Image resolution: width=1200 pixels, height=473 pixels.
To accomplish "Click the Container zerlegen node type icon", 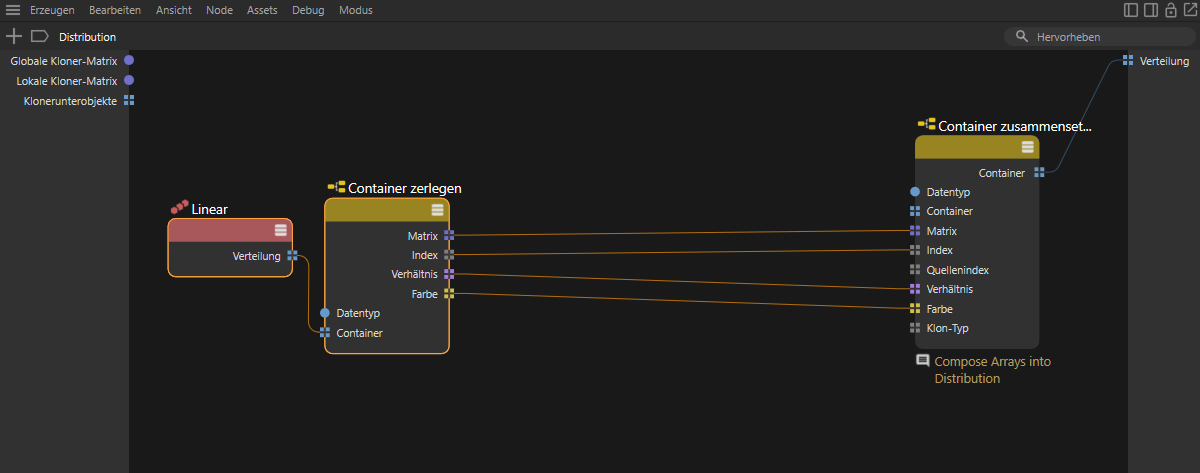I will pyautogui.click(x=336, y=187).
